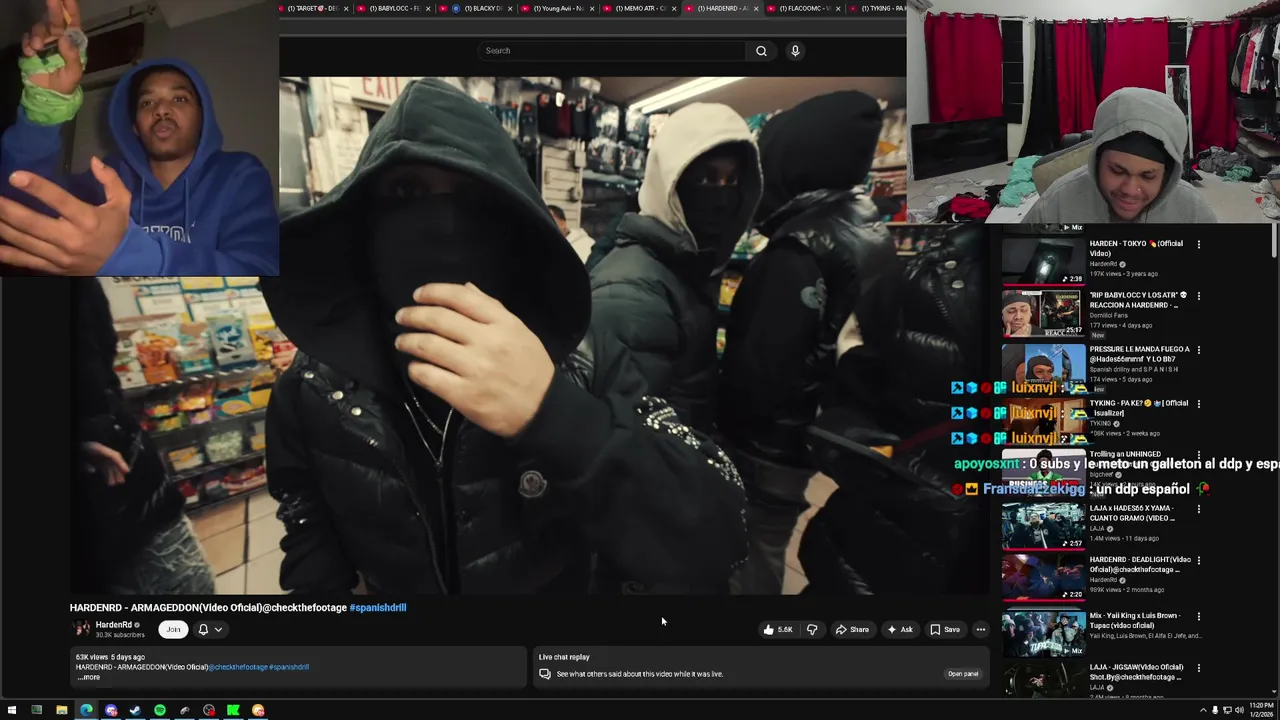Click the volume icon in system tray
This screenshot has width=1280, height=720.
point(1238,711)
